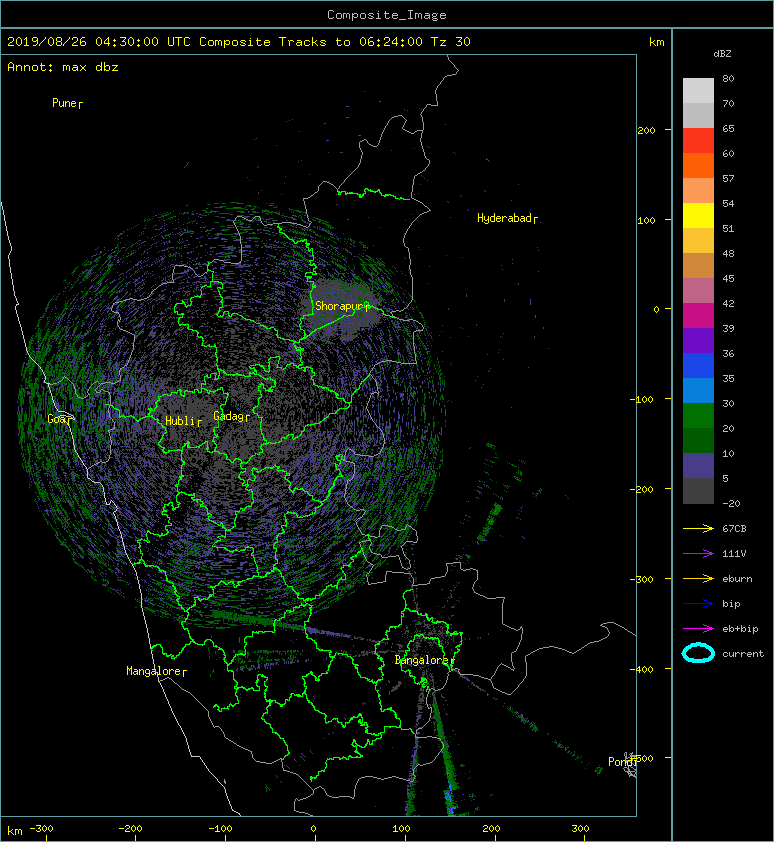Click the 06:24:00 track end time
Image resolution: width=774 pixels, height=842 pixels.
[x=391, y=42]
